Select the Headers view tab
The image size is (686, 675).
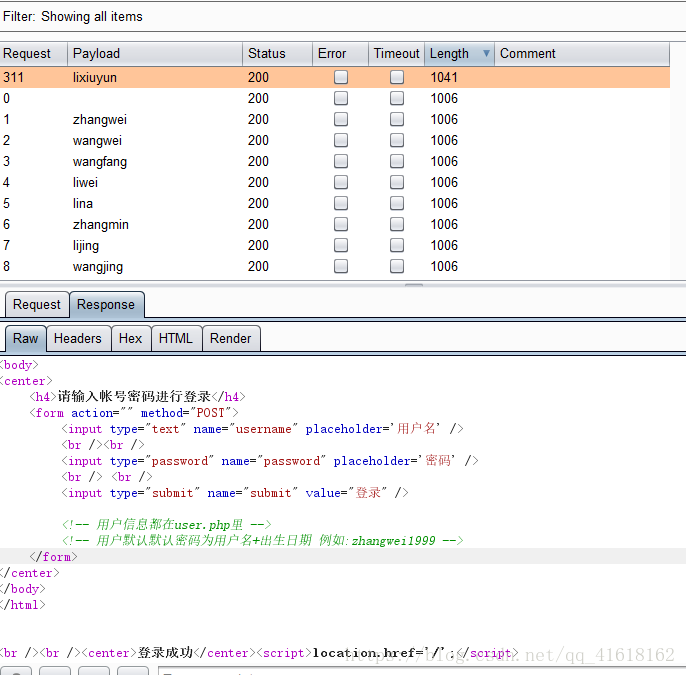click(x=78, y=339)
